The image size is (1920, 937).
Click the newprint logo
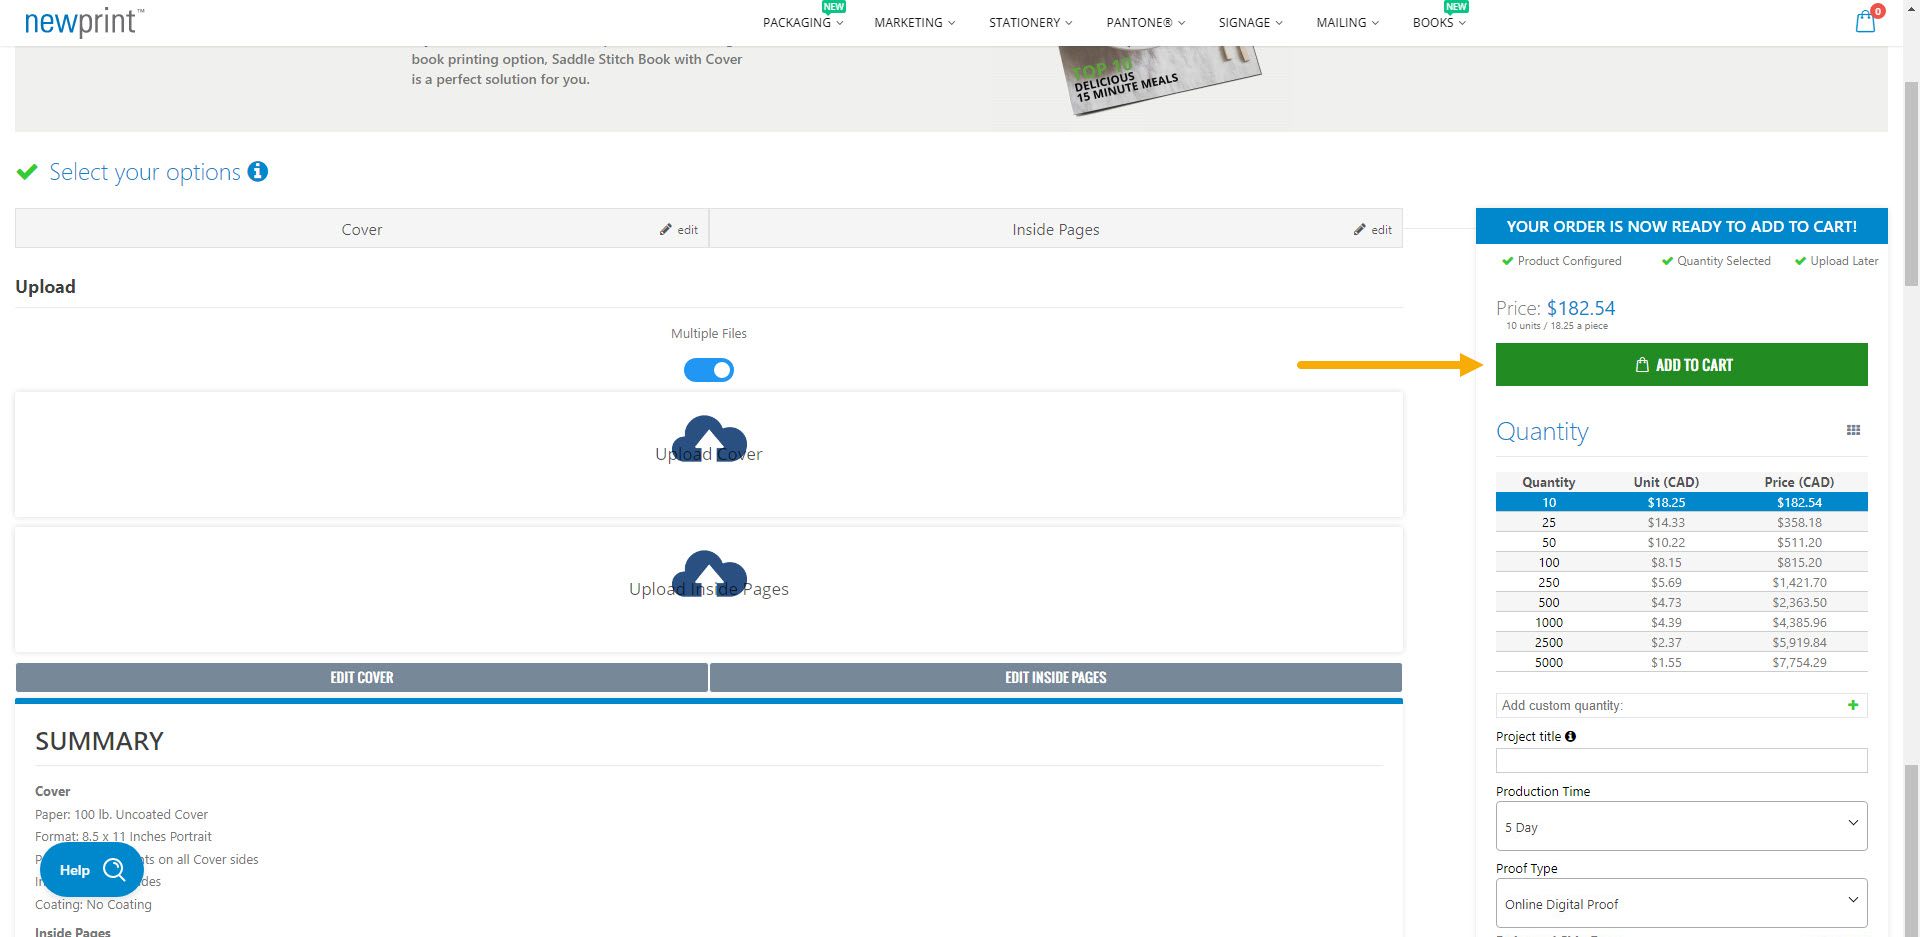tap(80, 21)
